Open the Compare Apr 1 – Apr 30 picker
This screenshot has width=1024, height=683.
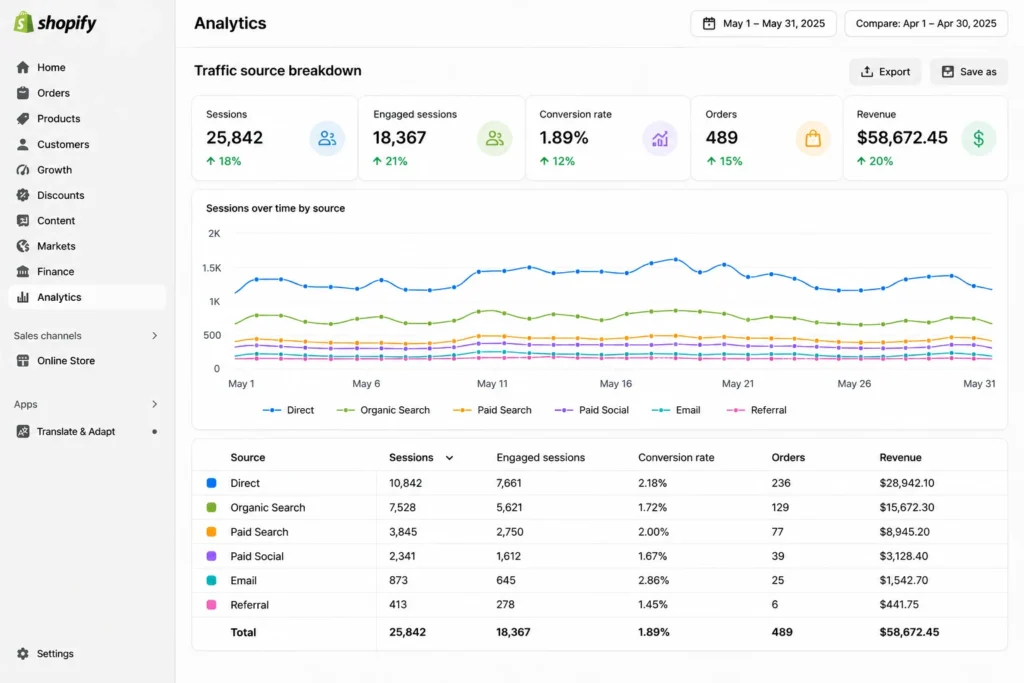tap(926, 24)
